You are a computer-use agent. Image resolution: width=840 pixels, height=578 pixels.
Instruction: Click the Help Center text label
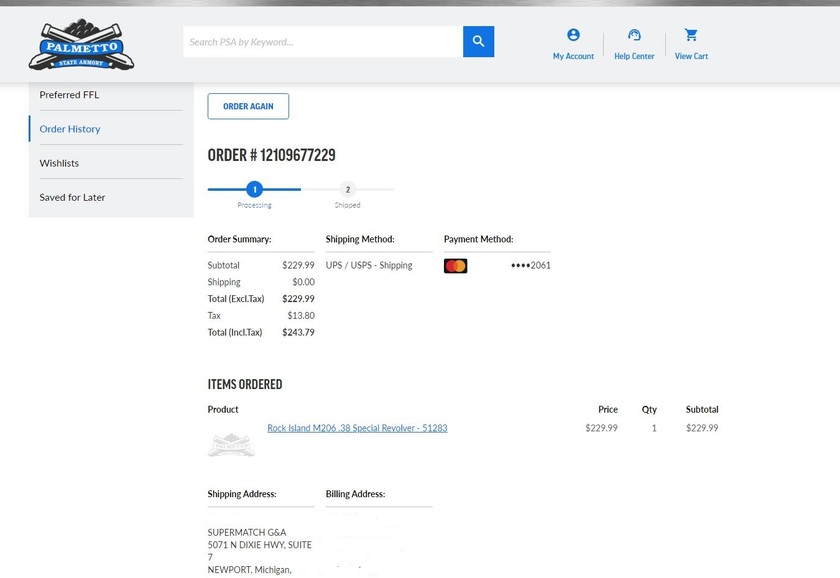(x=634, y=57)
